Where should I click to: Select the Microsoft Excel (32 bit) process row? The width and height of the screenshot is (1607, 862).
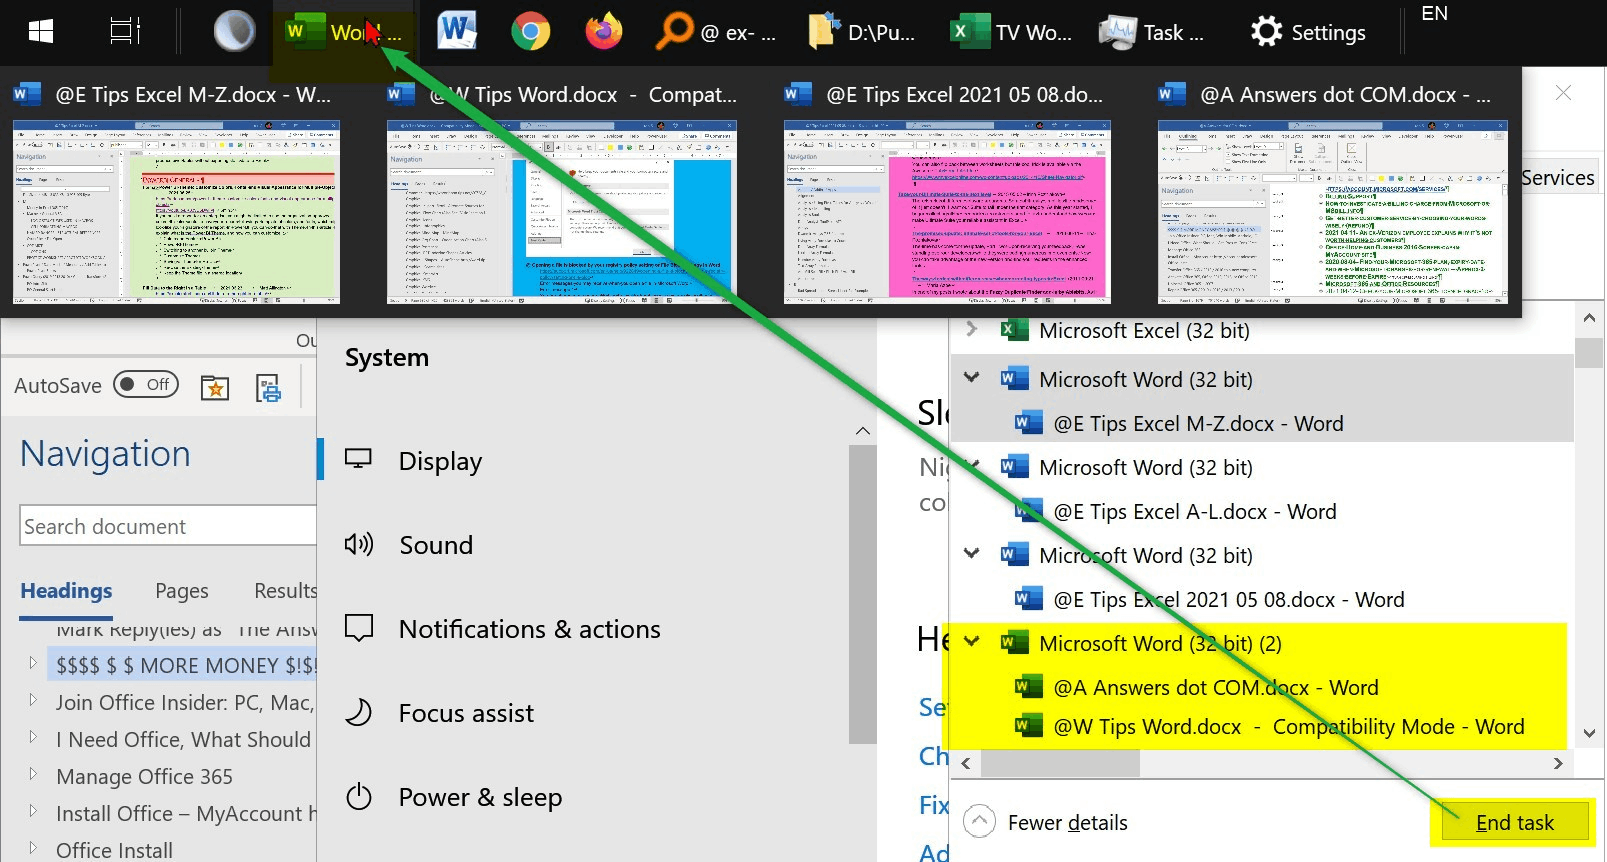tap(1262, 330)
